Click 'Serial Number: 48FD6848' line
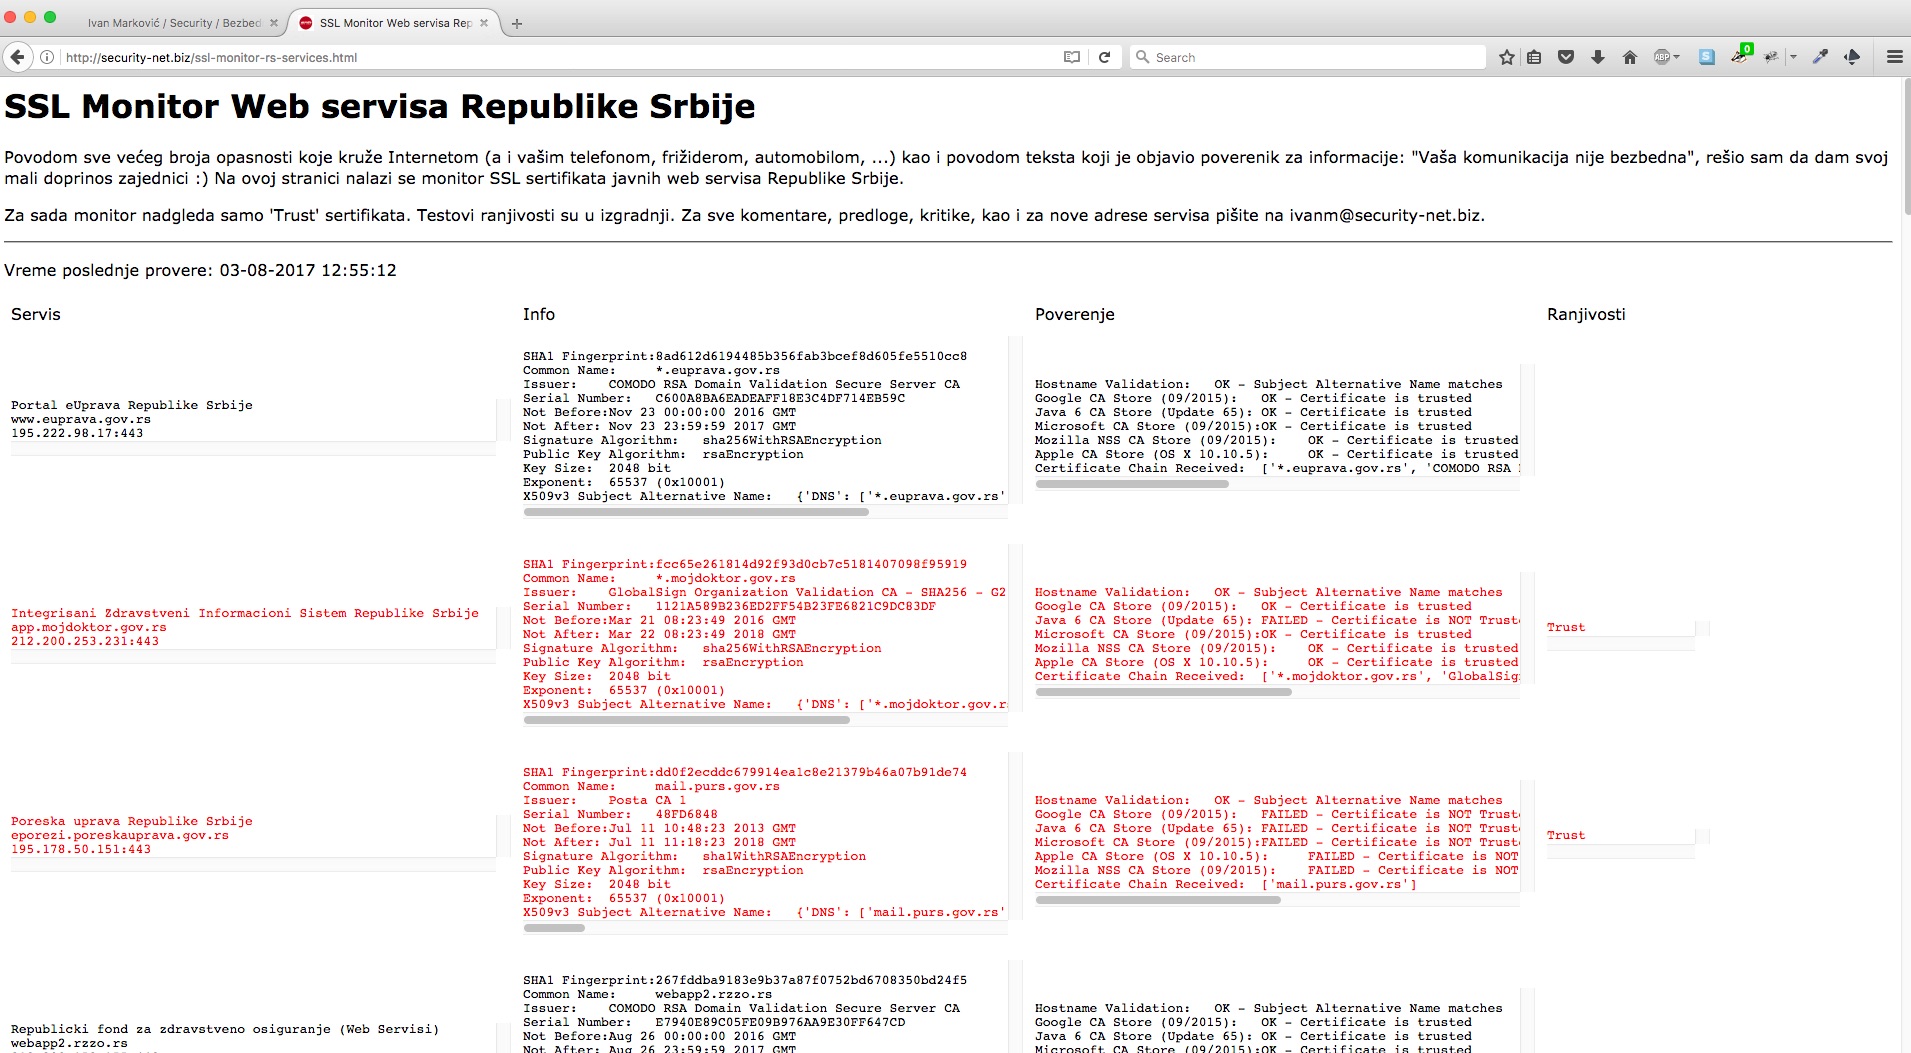The height and width of the screenshot is (1053, 1911). click(620, 814)
